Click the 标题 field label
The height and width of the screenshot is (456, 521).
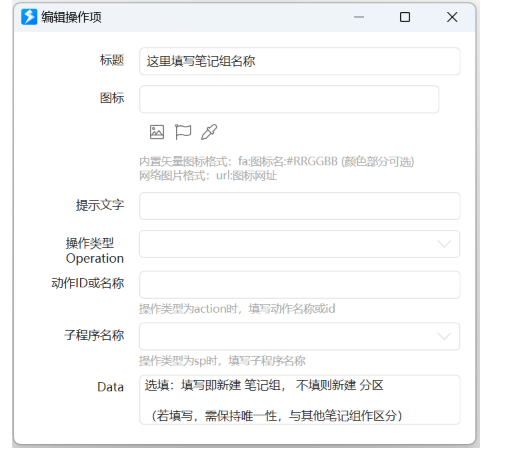click(x=112, y=60)
